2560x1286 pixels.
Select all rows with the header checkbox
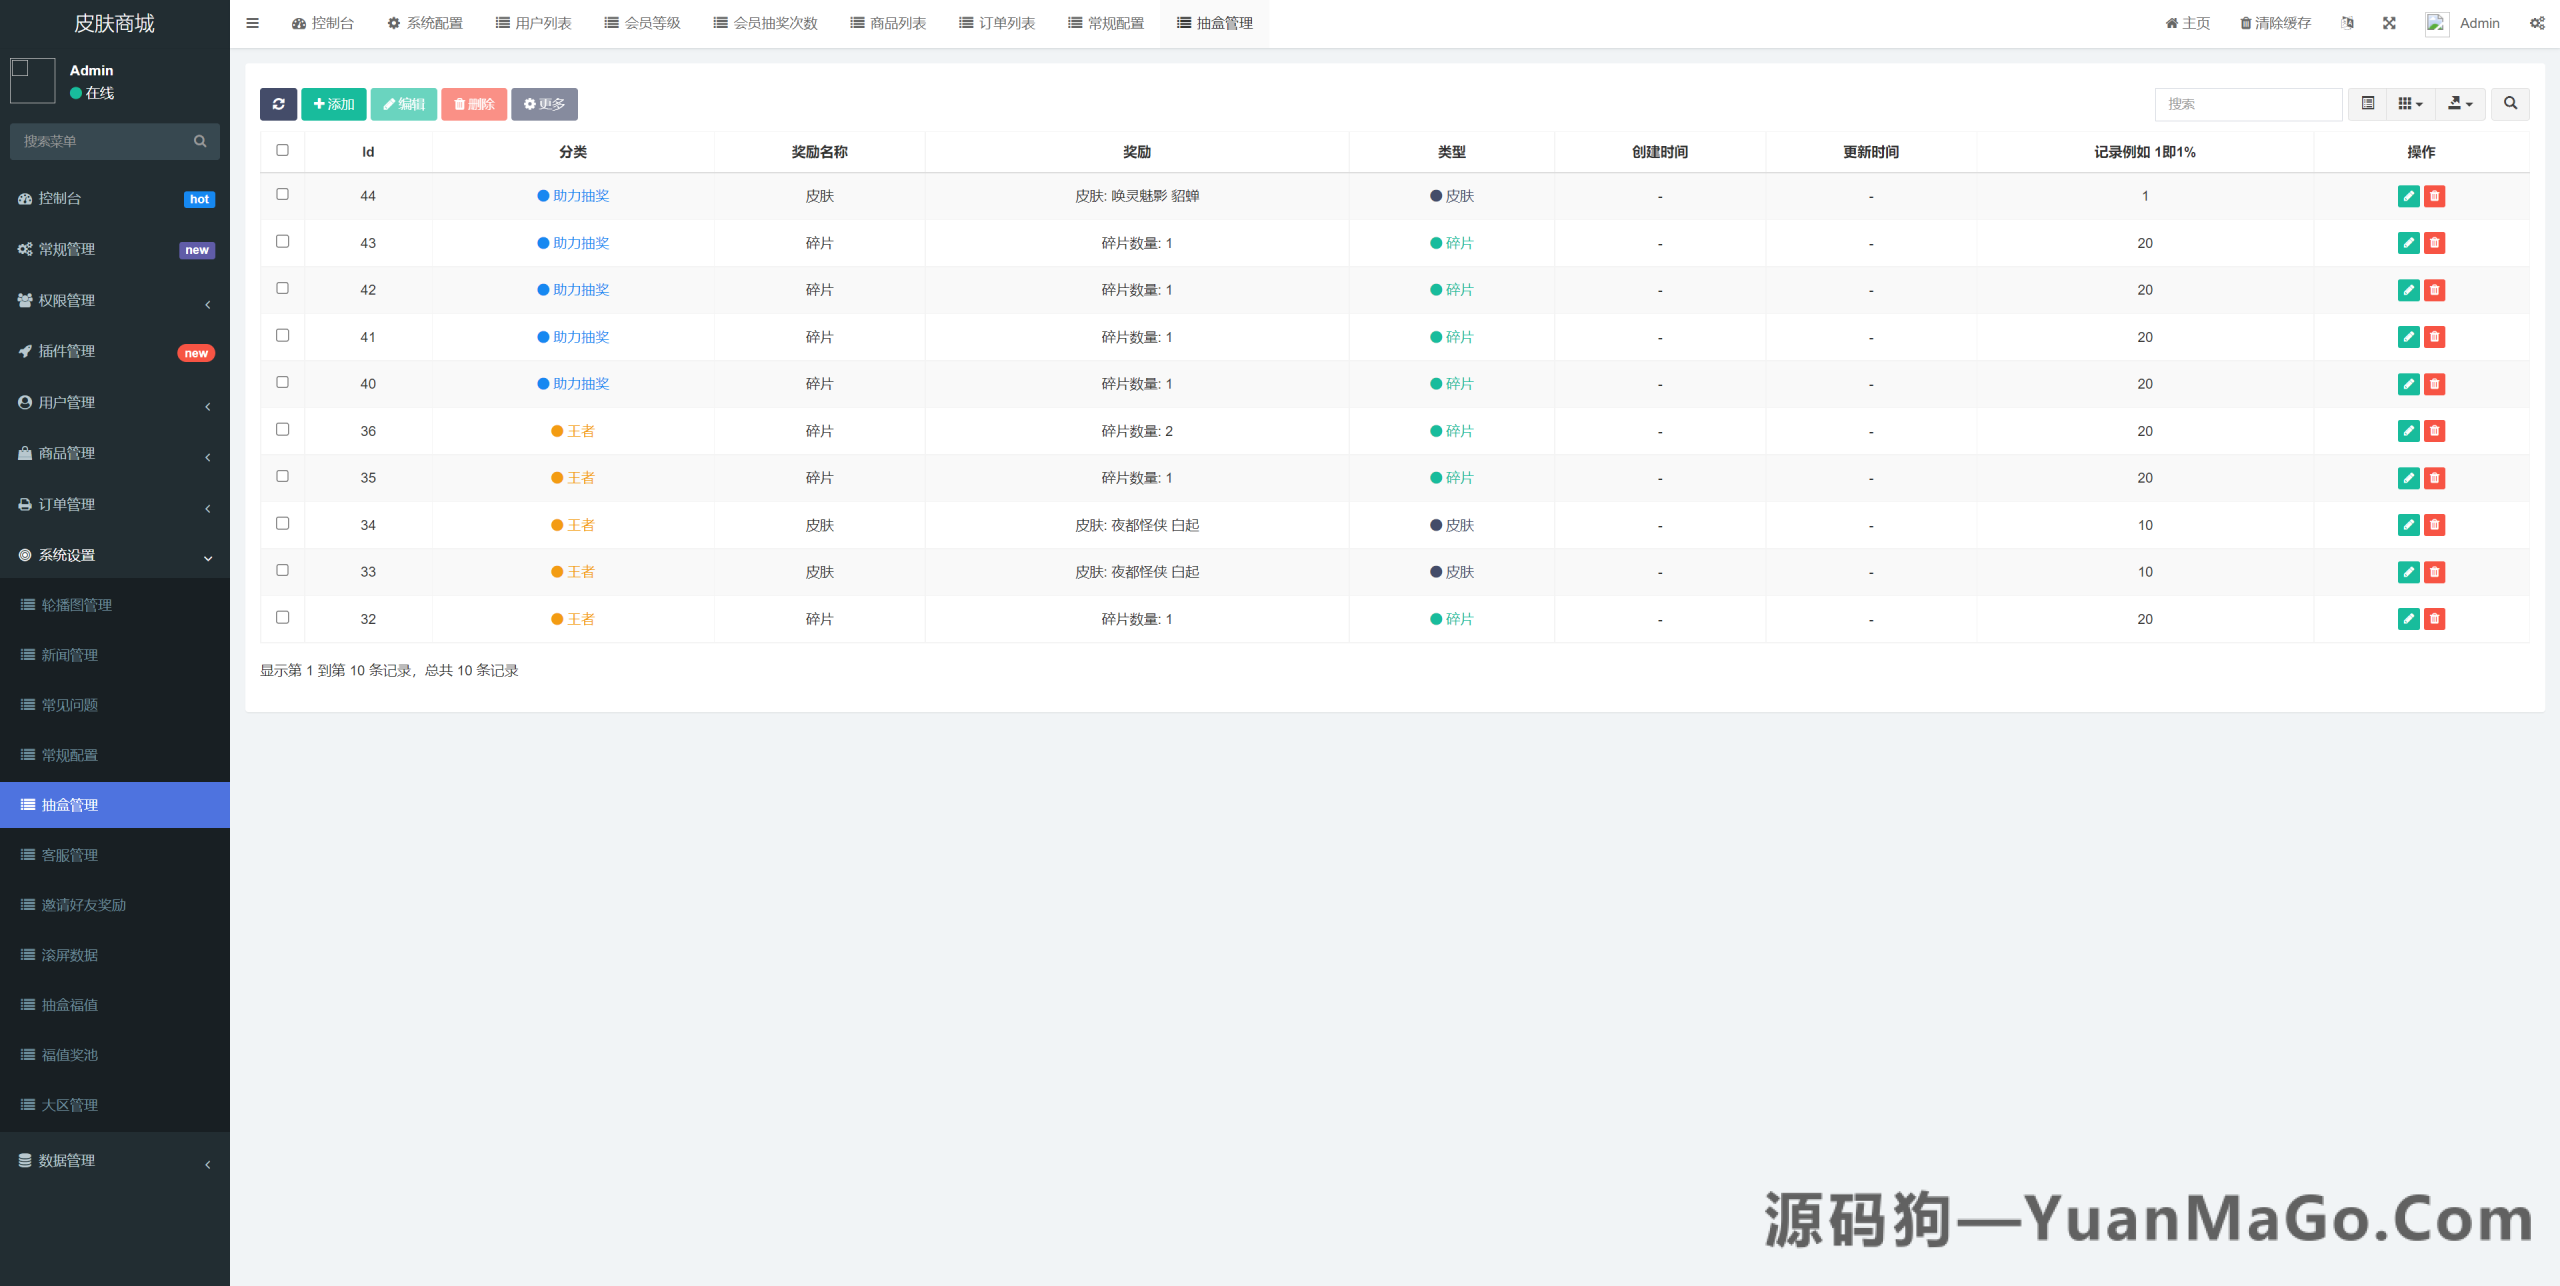pyautogui.click(x=283, y=149)
